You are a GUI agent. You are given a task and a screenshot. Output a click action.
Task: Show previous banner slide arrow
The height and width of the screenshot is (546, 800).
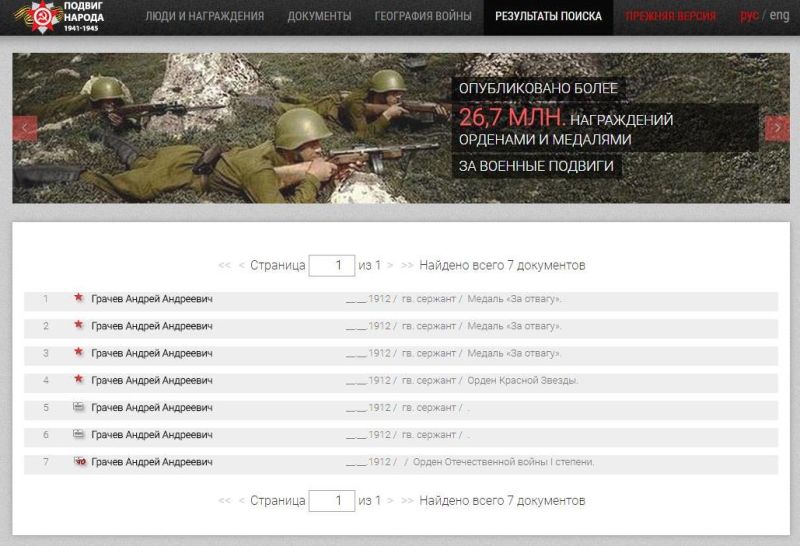[25, 128]
